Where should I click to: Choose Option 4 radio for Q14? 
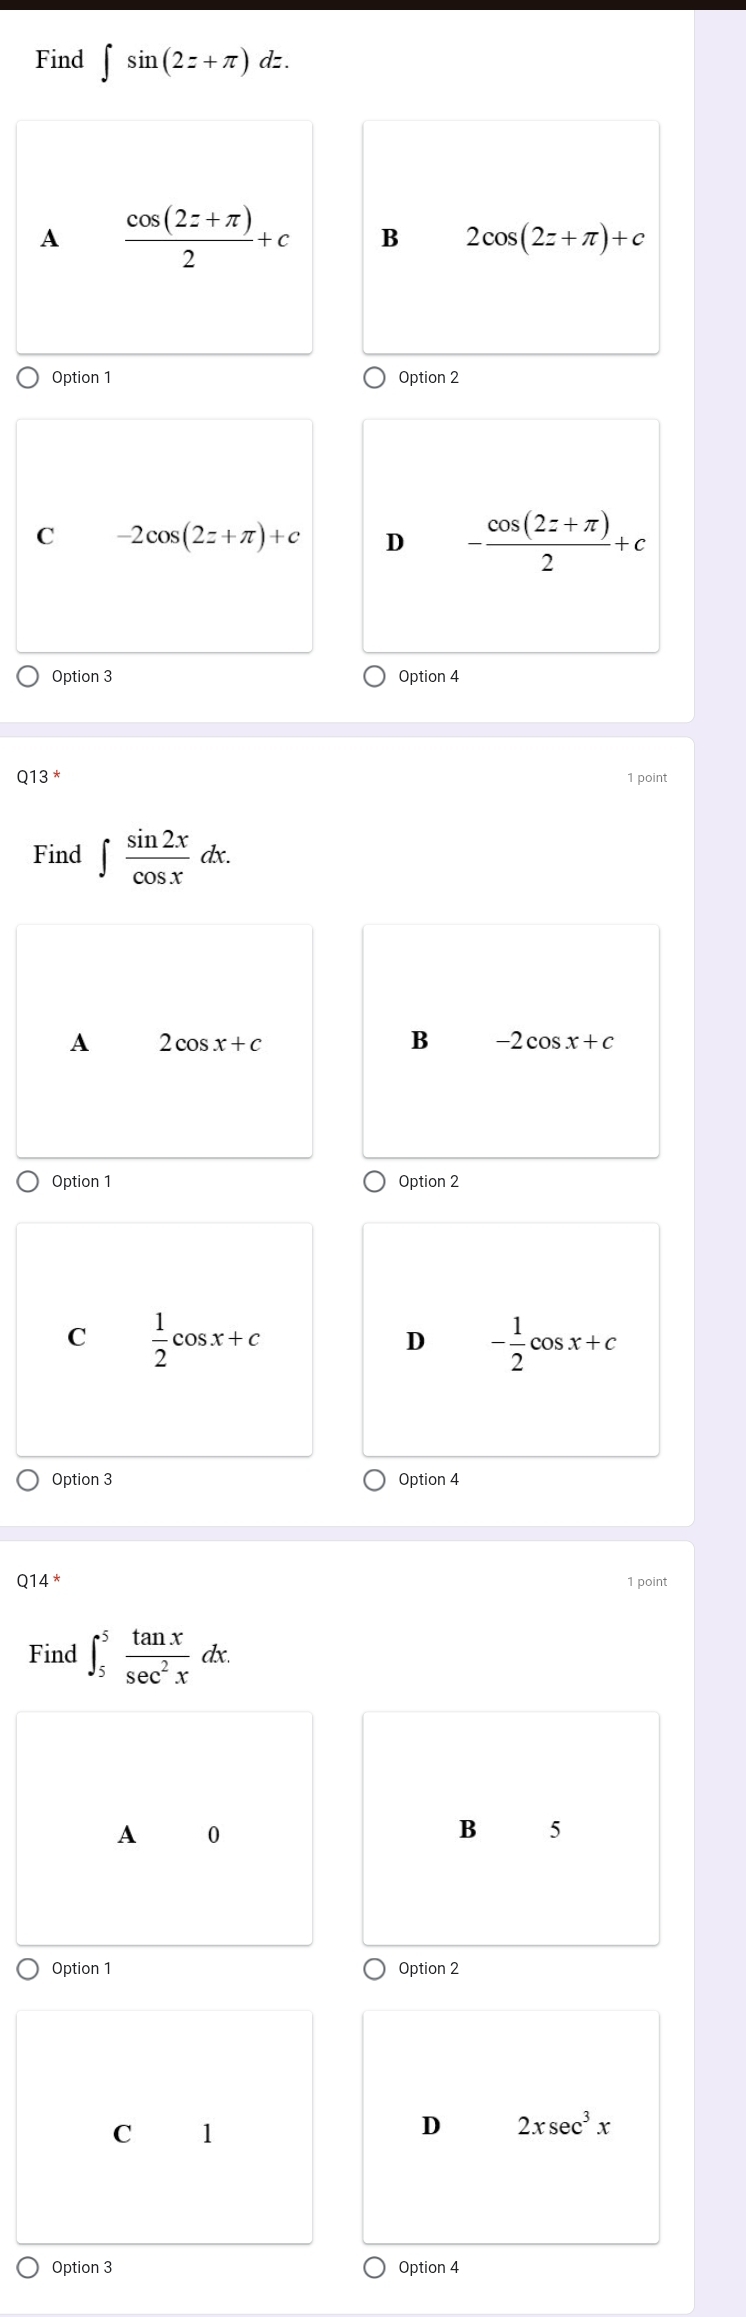click(x=375, y=2267)
